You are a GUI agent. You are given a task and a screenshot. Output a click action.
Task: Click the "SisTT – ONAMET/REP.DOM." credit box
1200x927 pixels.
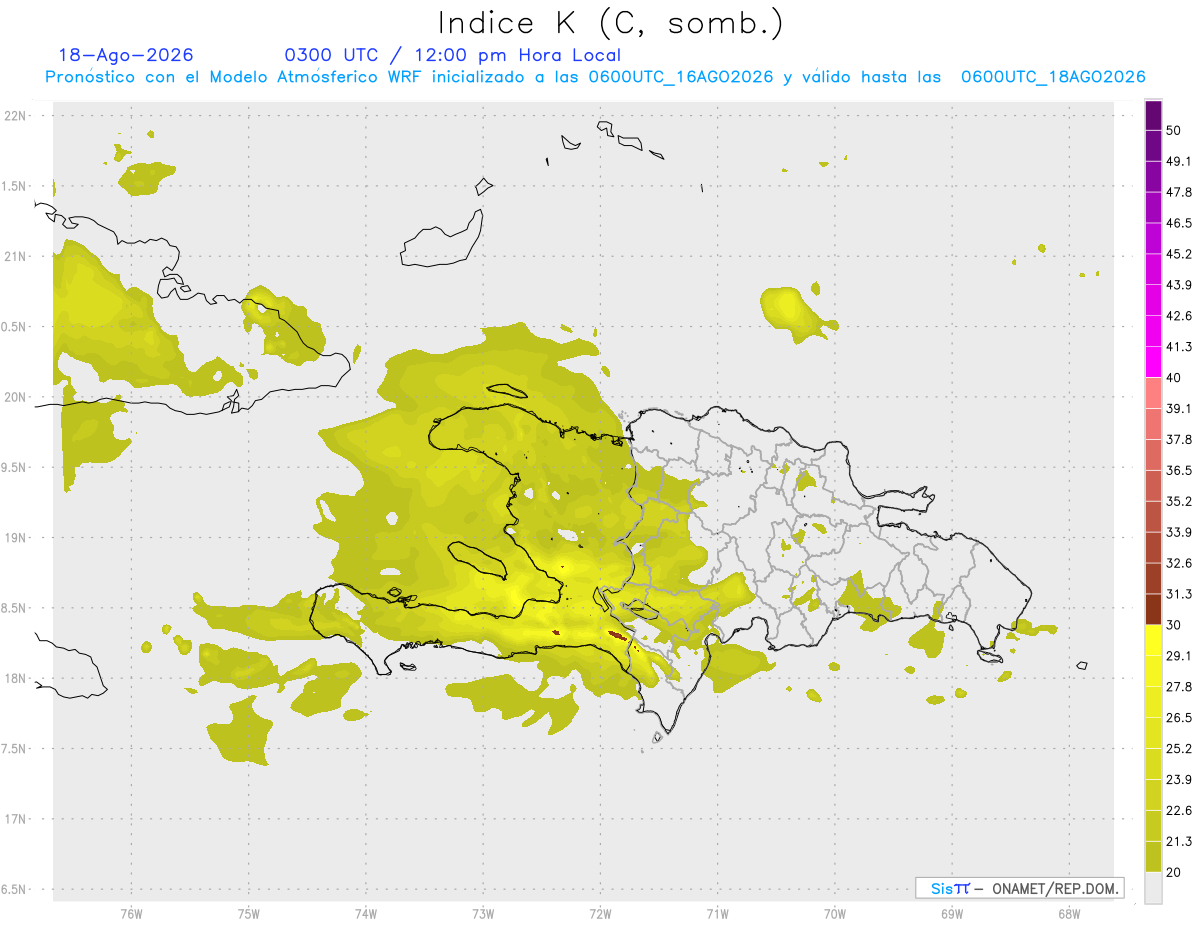1020,888
